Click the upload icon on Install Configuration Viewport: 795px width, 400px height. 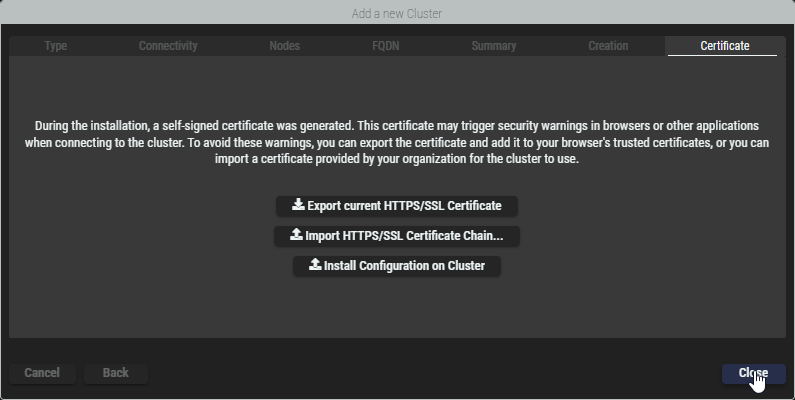click(x=315, y=265)
